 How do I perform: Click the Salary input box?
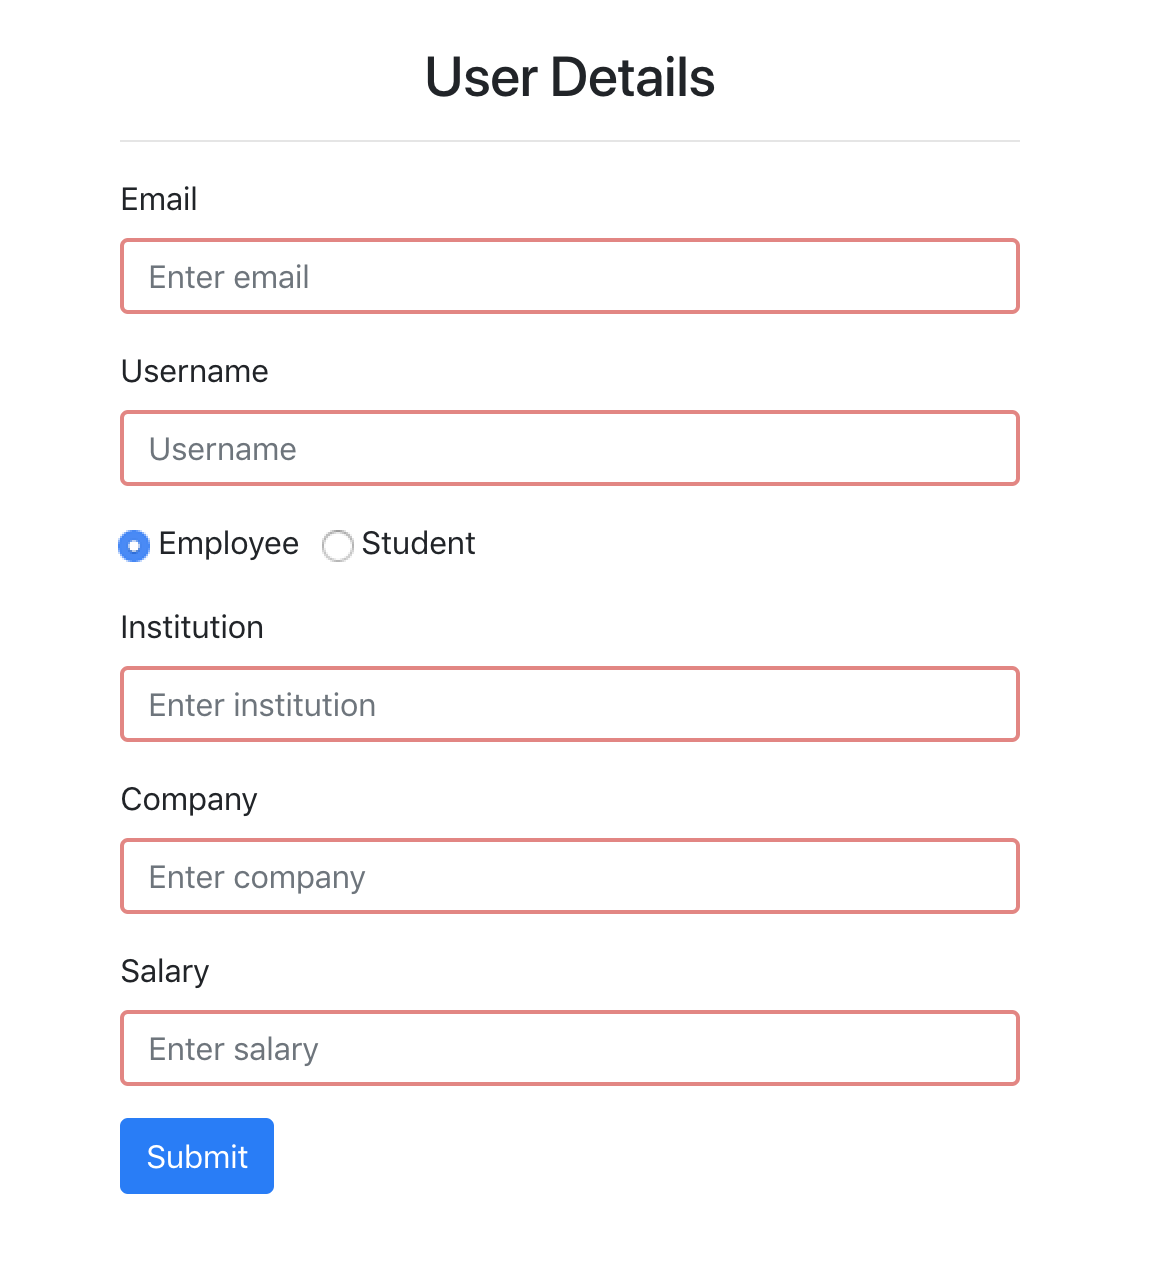[x=570, y=1048]
